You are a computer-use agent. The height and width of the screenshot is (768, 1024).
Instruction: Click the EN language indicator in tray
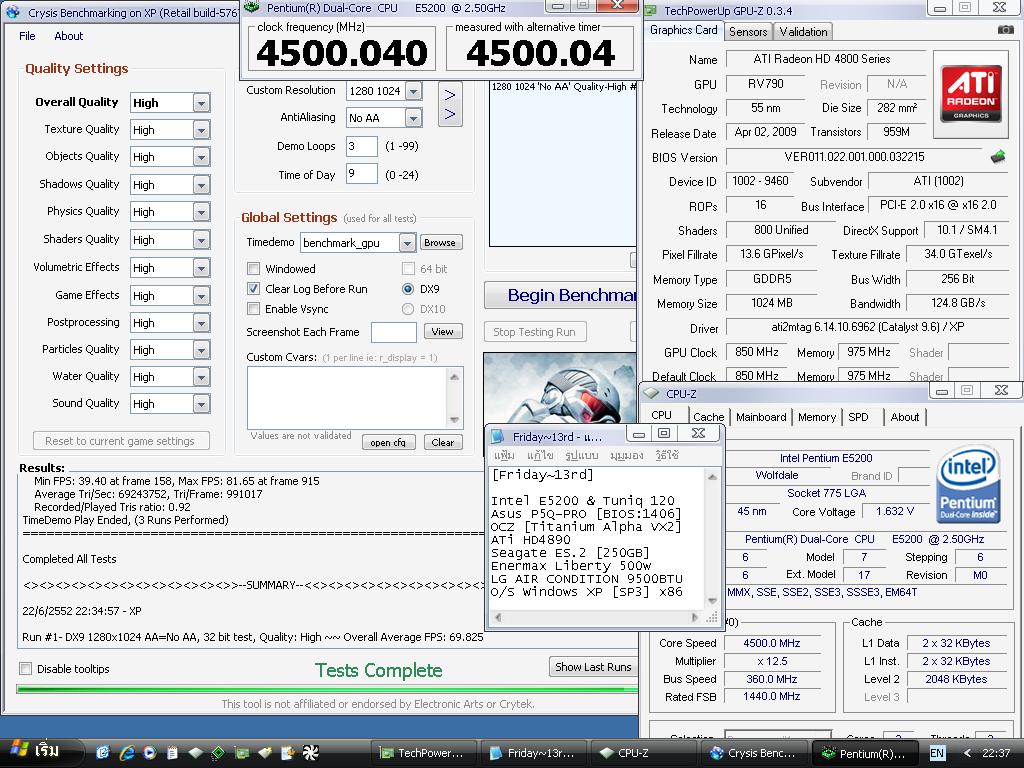coord(936,753)
